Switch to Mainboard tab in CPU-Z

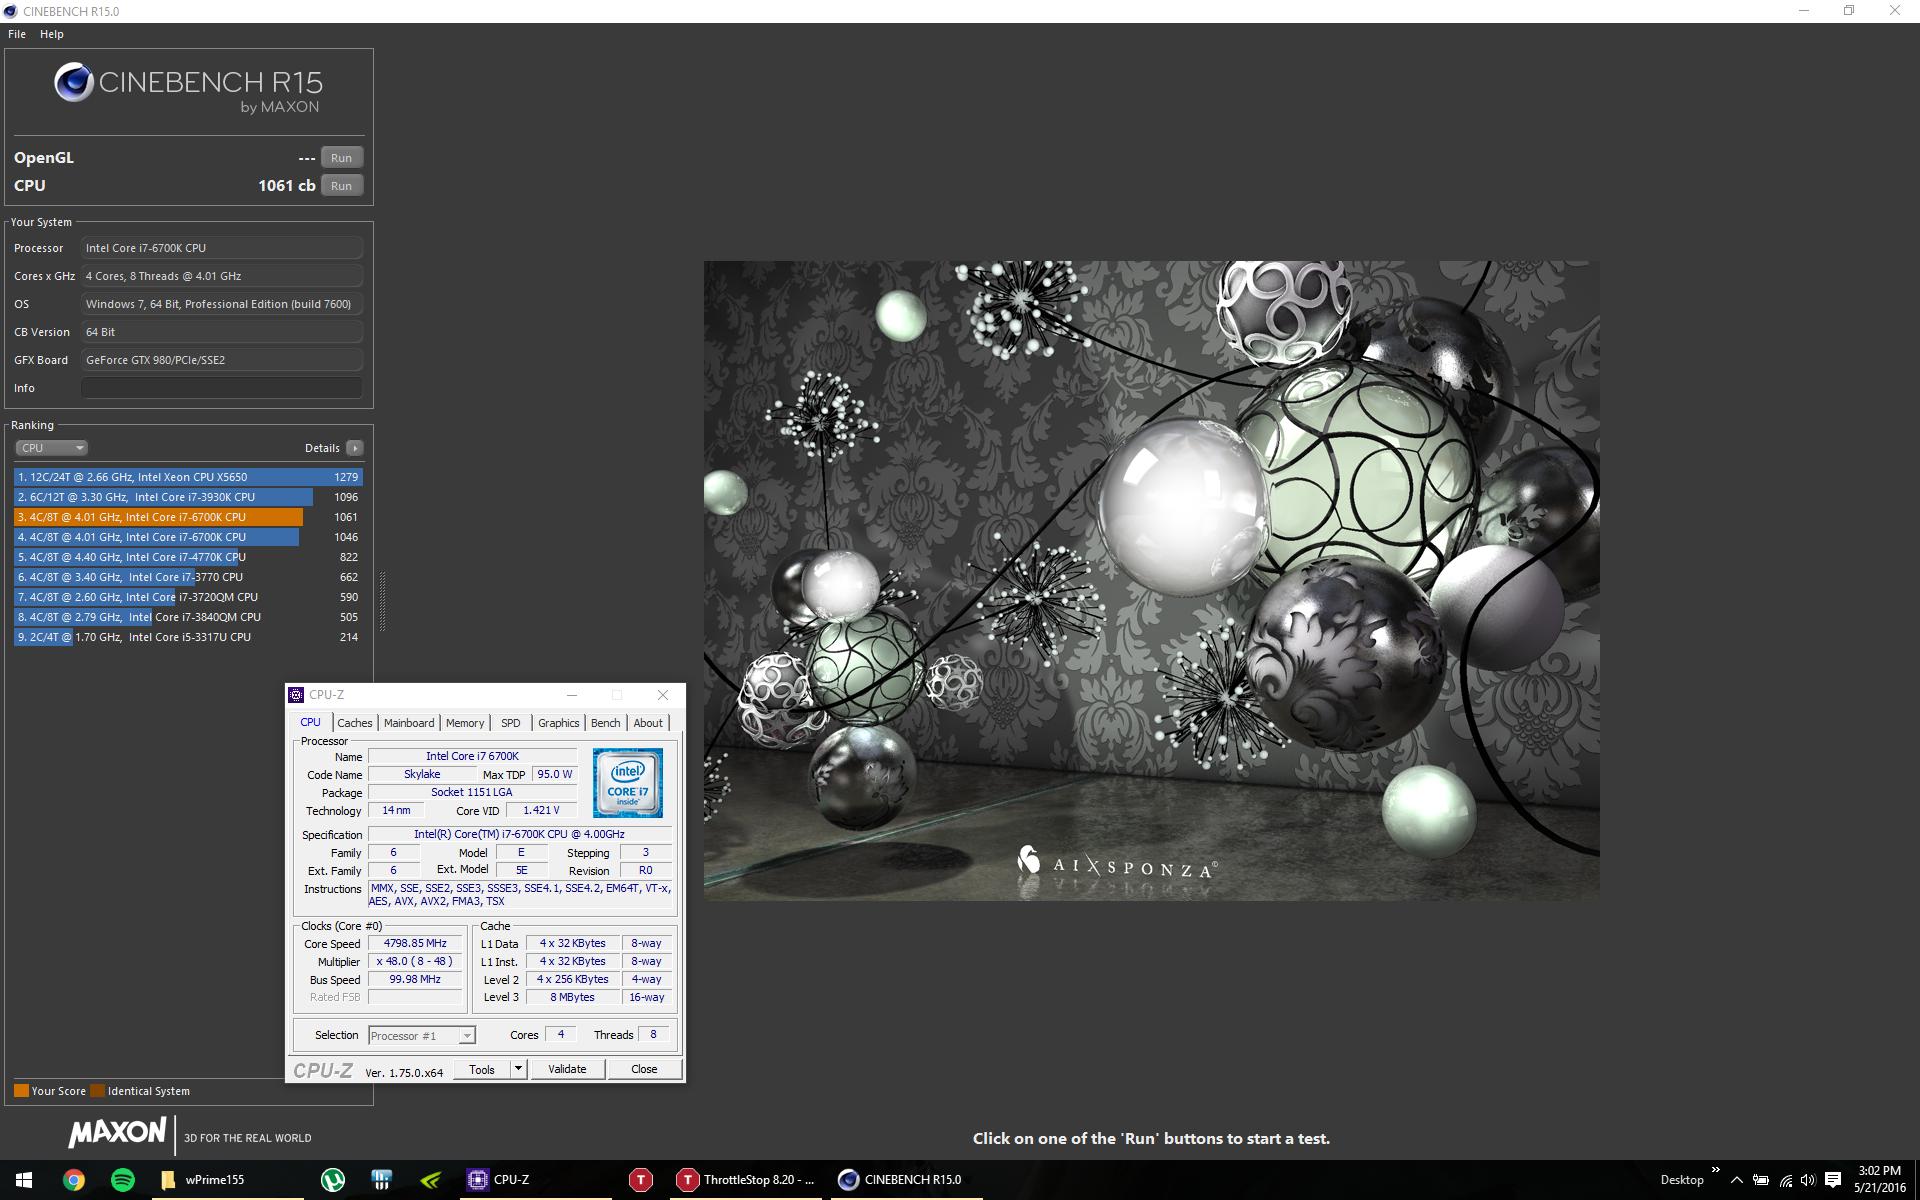click(x=409, y=723)
